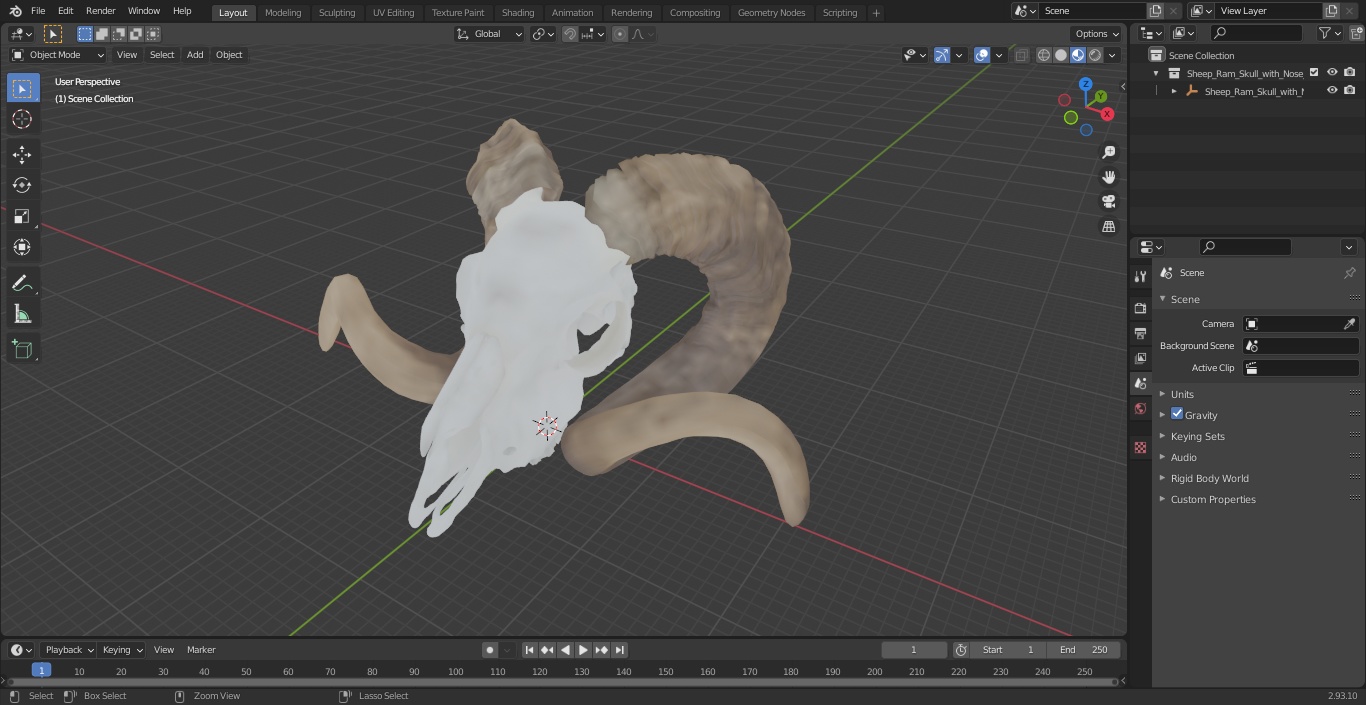The height and width of the screenshot is (705, 1366).
Task: Open the Keying popover in timeline
Action: click(x=122, y=650)
